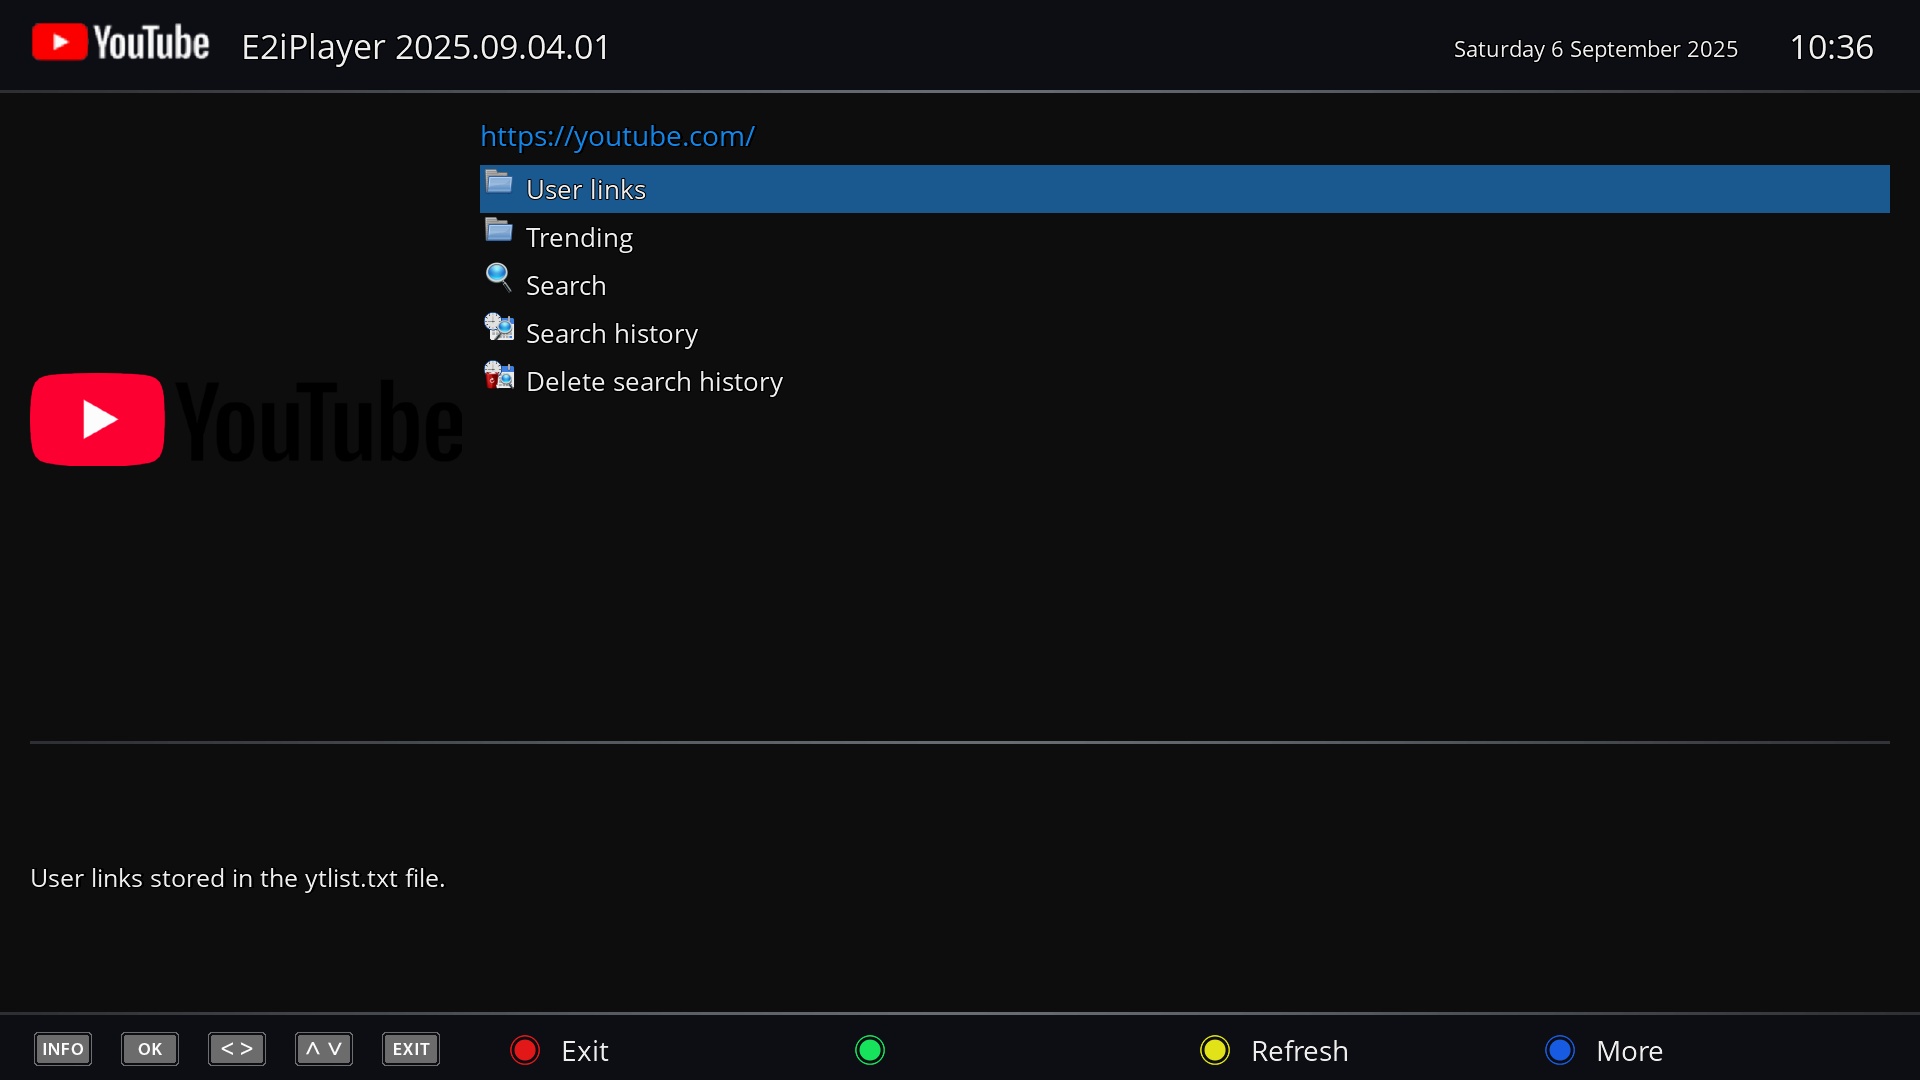Click the green Refresh circle icon
Image resolution: width=1920 pixels, height=1080 pixels.
pos(868,1050)
